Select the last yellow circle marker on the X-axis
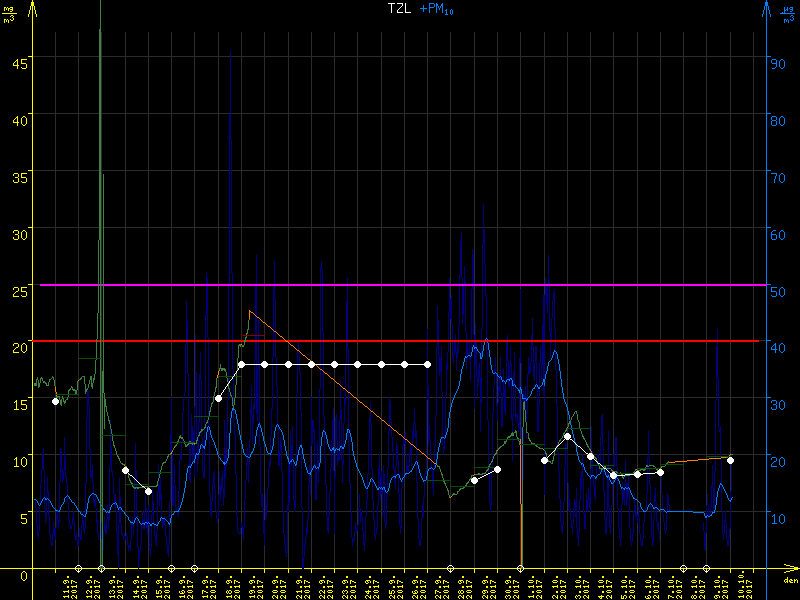 click(x=707, y=568)
